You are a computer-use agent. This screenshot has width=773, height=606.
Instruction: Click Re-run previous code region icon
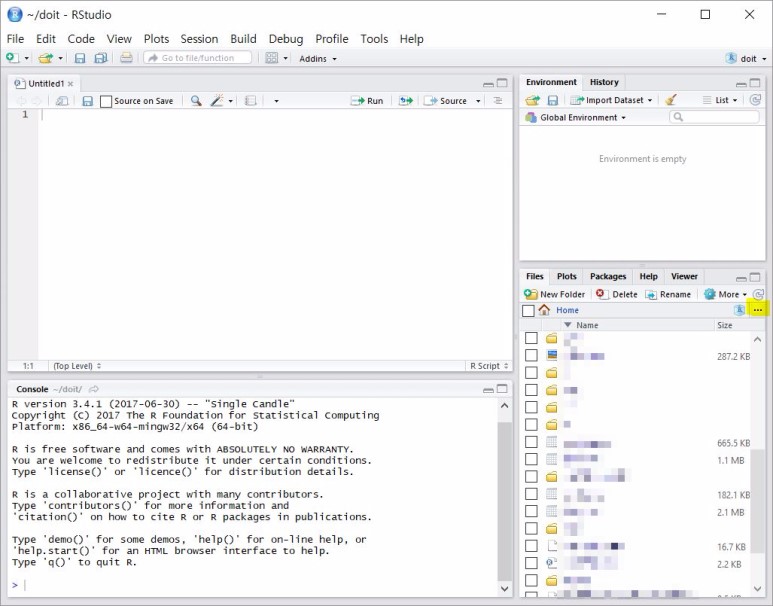[406, 101]
